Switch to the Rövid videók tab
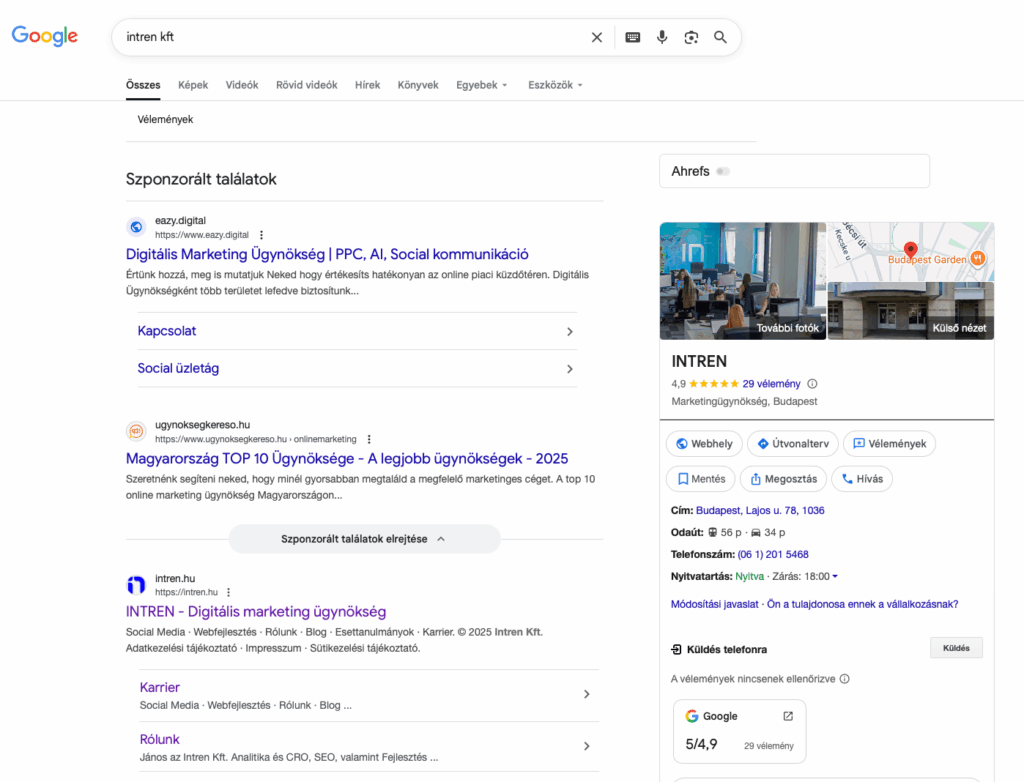The width and height of the screenshot is (1024, 782). point(306,85)
